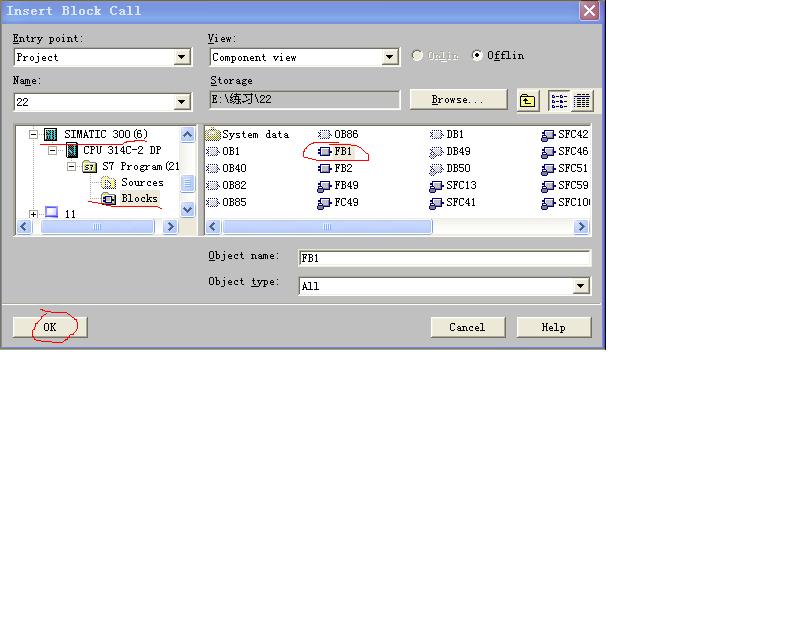Select the OB82 block
The width and height of the screenshot is (806, 633).
pos(227,185)
